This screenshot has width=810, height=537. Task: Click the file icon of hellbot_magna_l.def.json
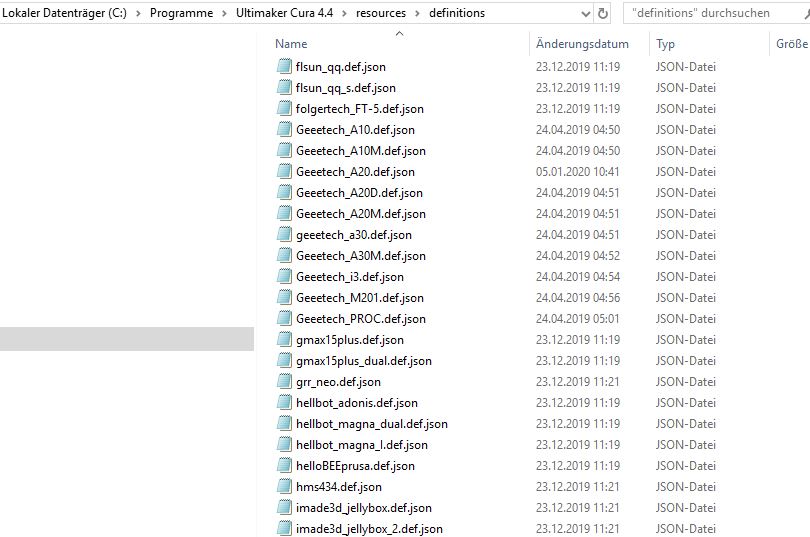pos(284,444)
